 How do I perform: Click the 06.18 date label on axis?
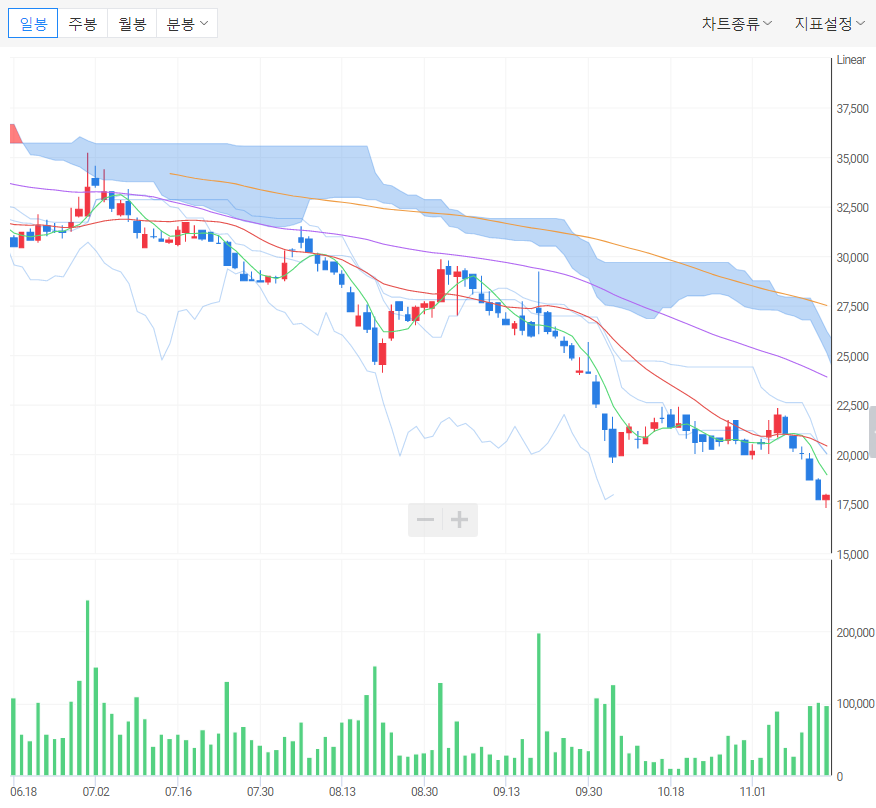(x=23, y=792)
